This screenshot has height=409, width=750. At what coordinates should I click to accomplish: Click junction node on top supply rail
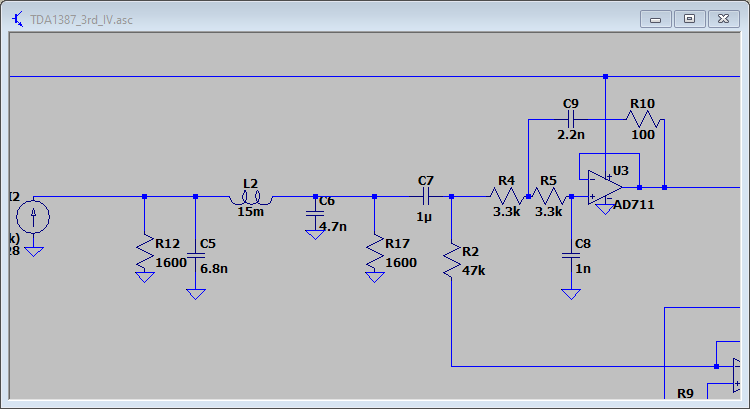[x=606, y=77]
